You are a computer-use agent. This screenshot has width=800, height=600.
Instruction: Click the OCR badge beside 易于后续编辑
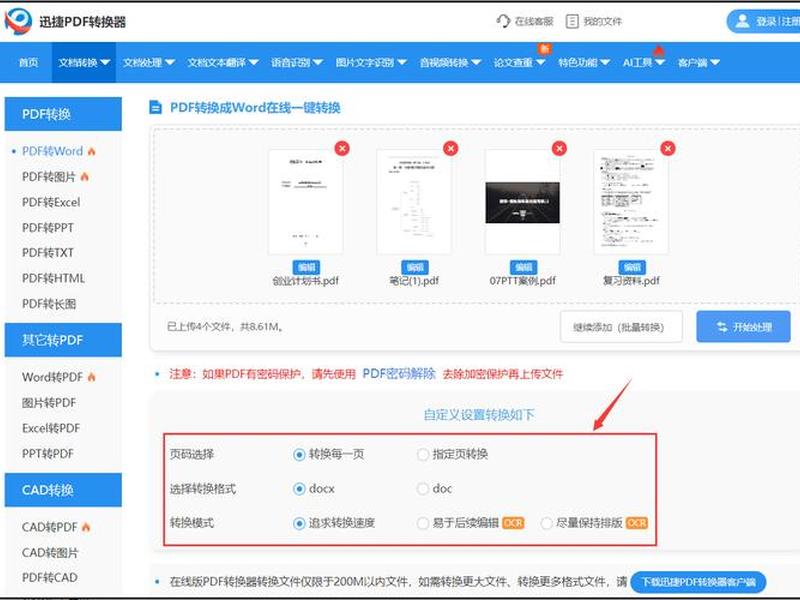point(513,523)
